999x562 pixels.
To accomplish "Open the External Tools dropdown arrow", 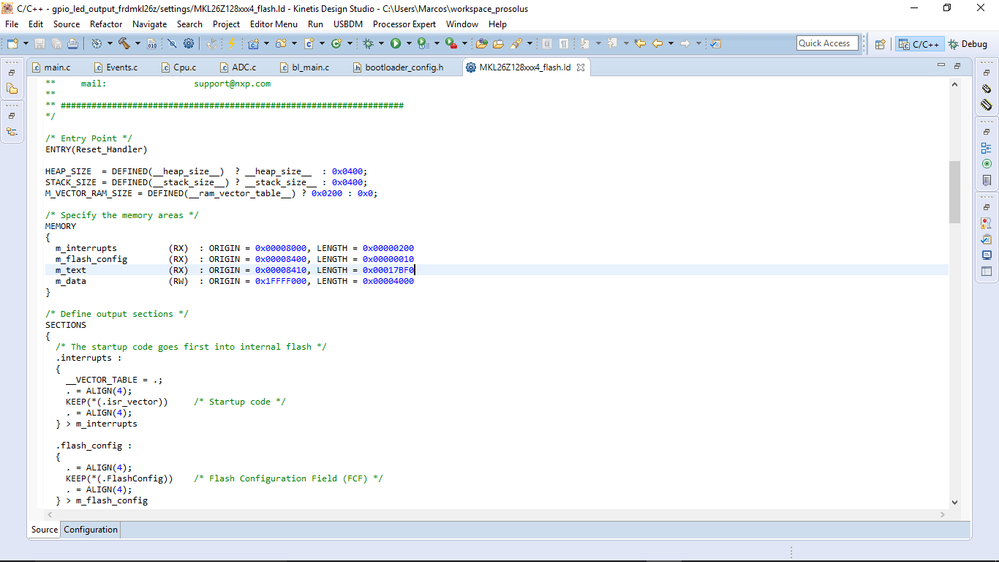I will [x=464, y=43].
